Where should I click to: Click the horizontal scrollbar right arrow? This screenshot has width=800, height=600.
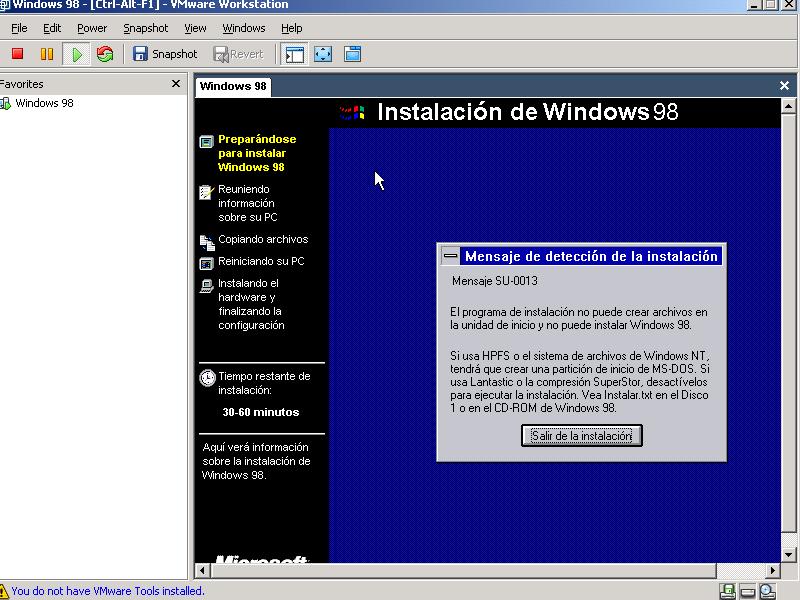[773, 570]
